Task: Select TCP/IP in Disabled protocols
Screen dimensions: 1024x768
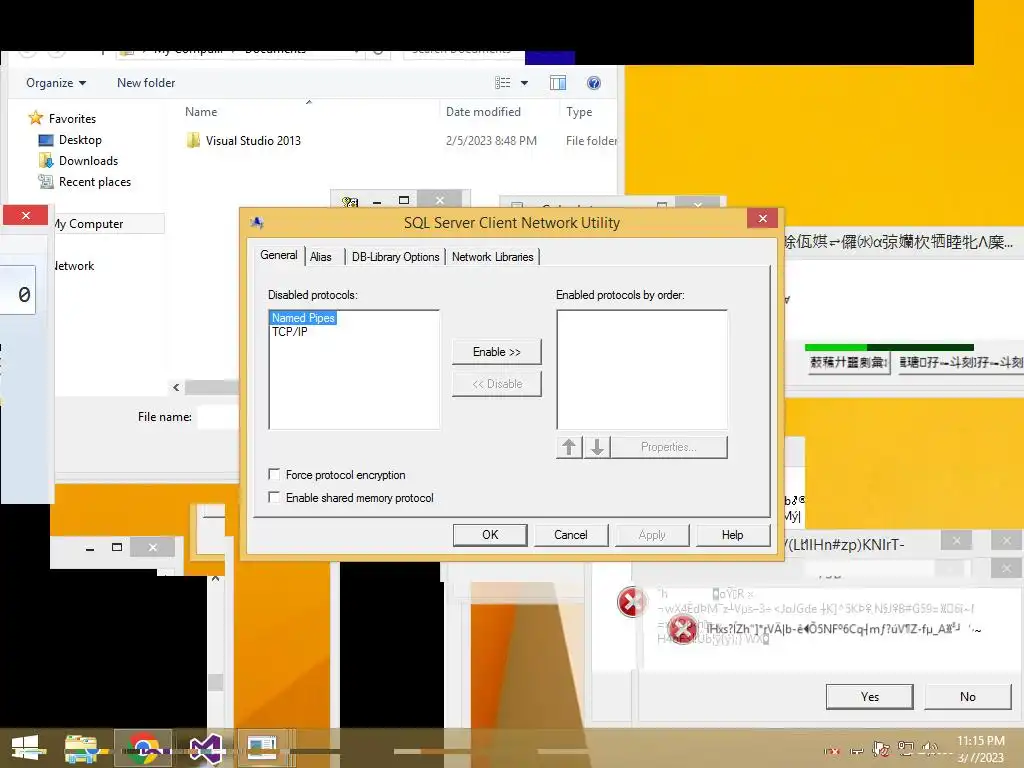Action: [x=289, y=332]
